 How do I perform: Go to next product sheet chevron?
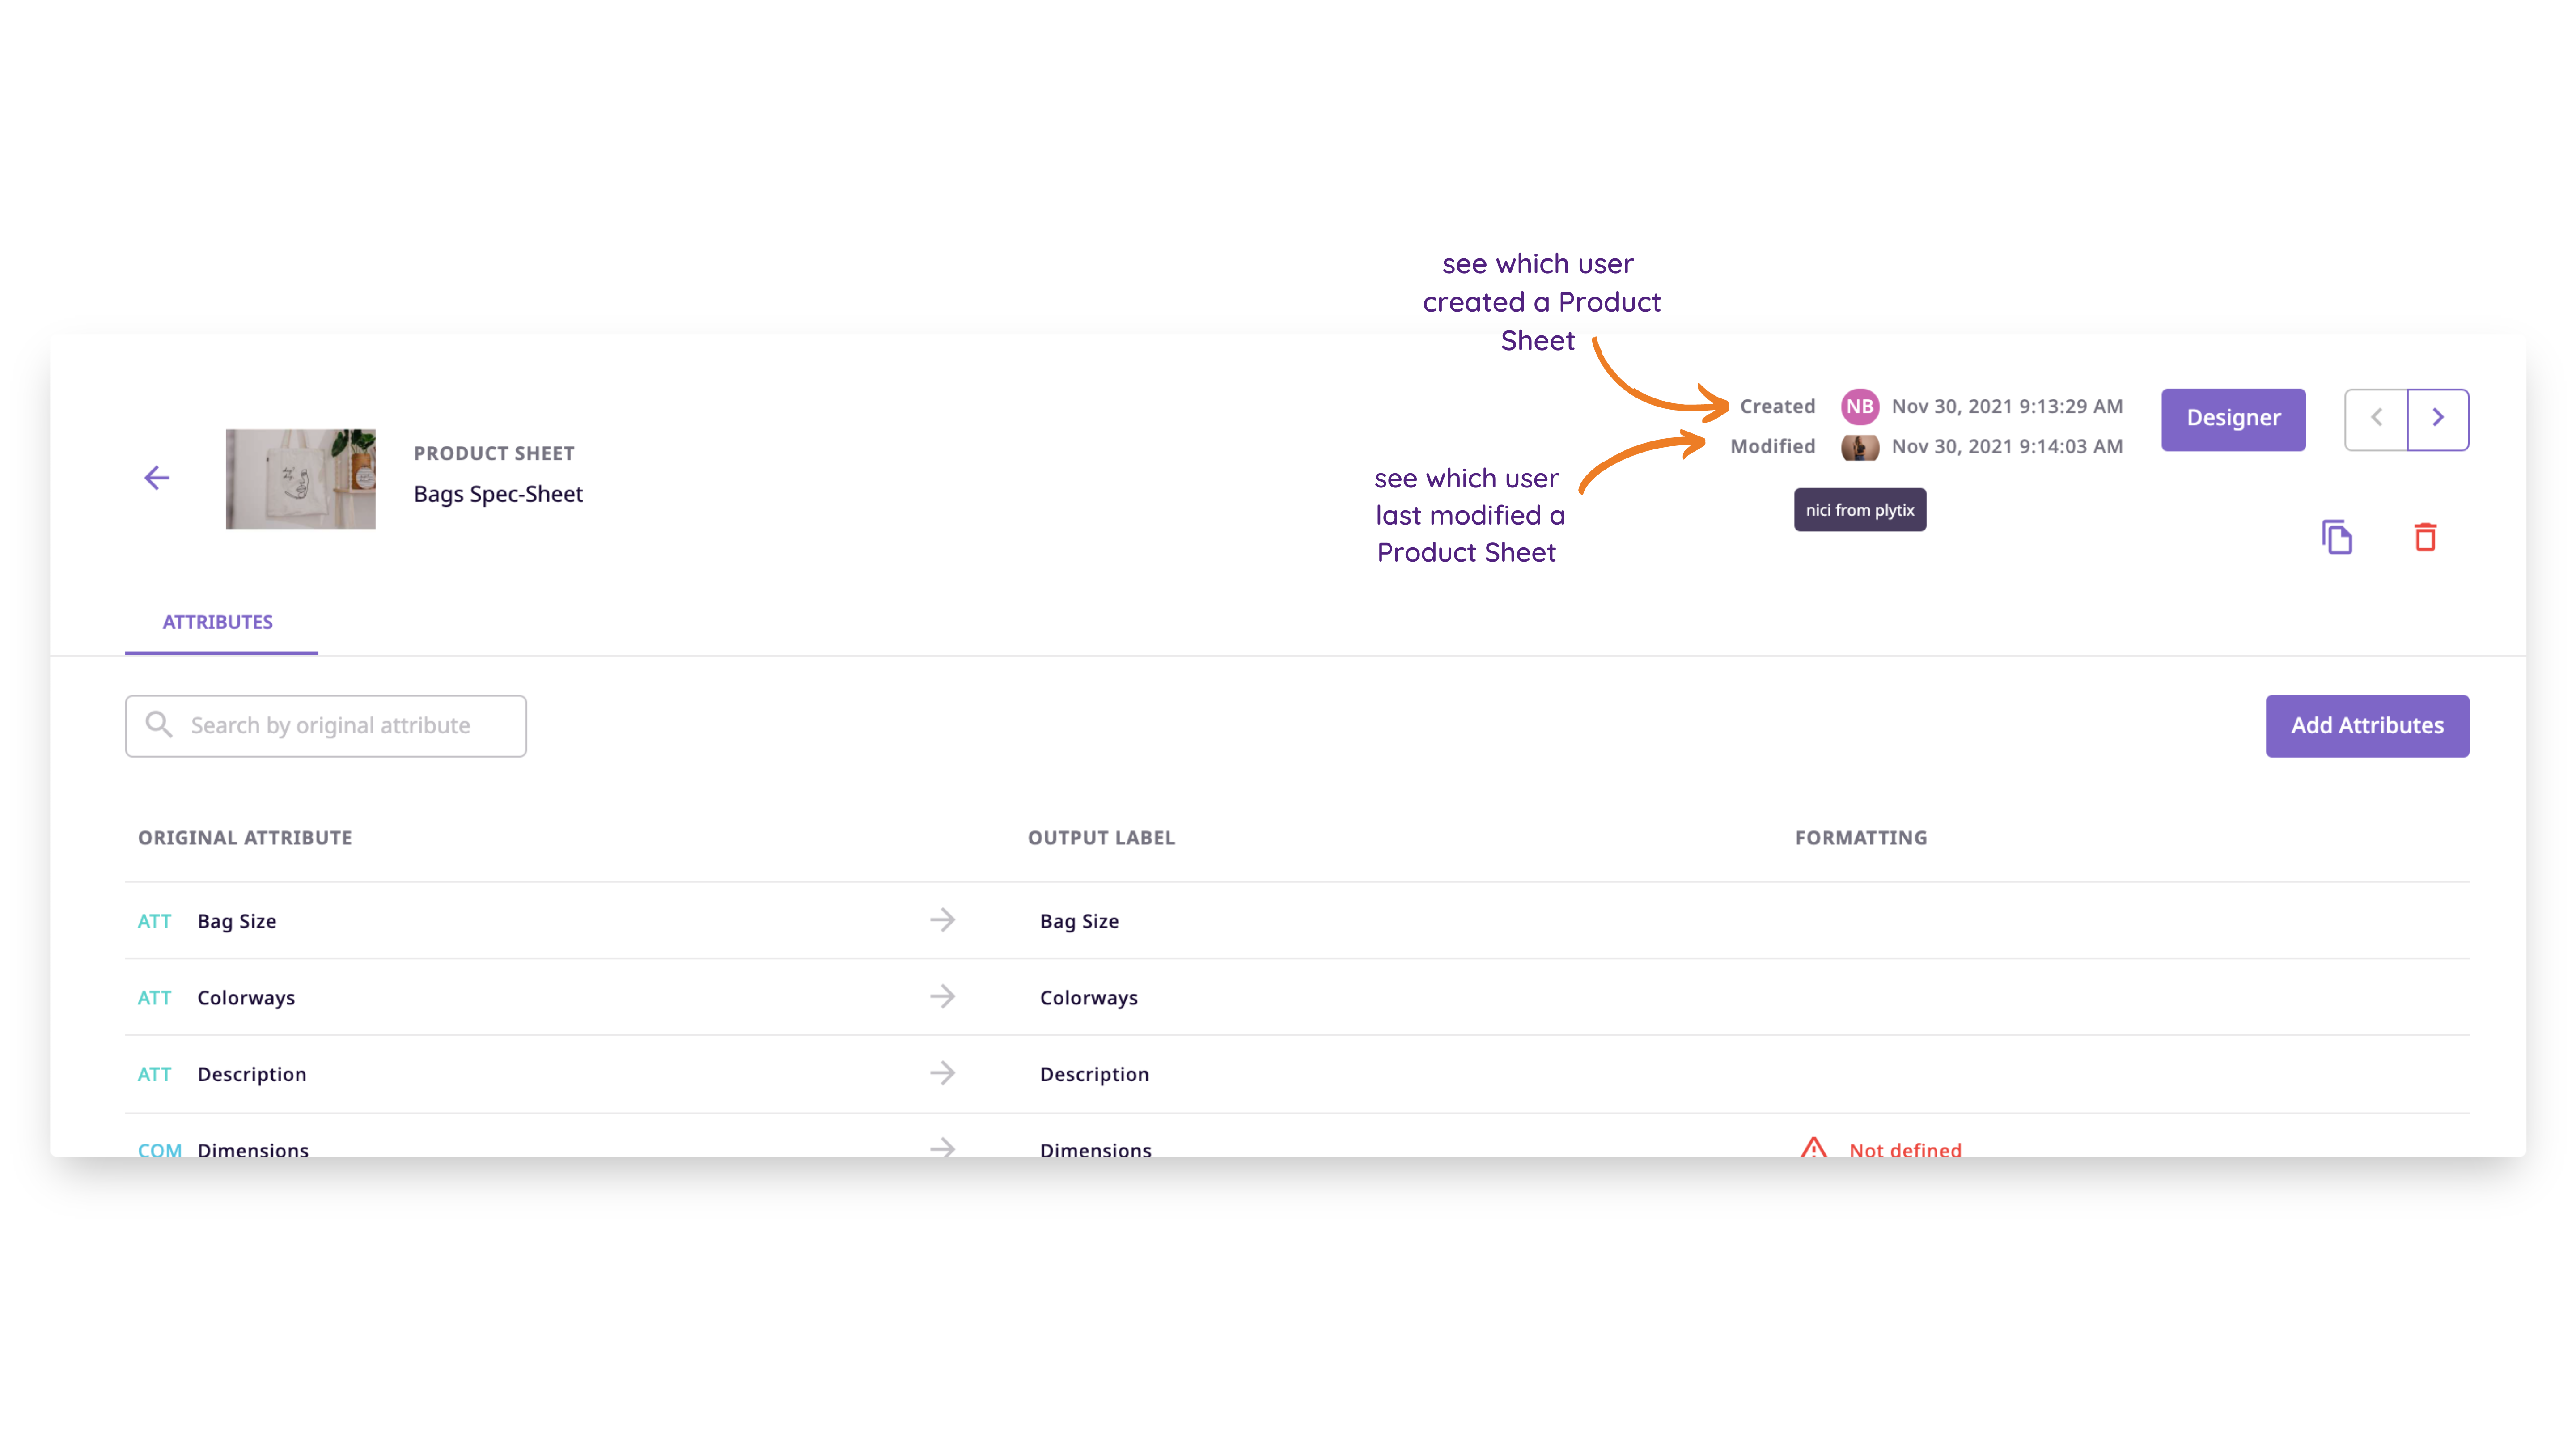click(2438, 419)
